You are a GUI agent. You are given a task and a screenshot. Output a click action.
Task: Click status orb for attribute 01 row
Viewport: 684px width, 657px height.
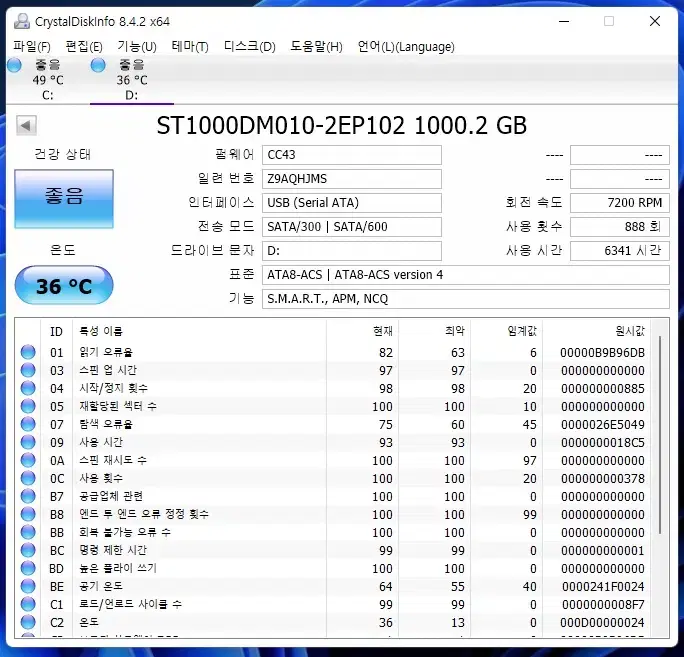click(28, 352)
